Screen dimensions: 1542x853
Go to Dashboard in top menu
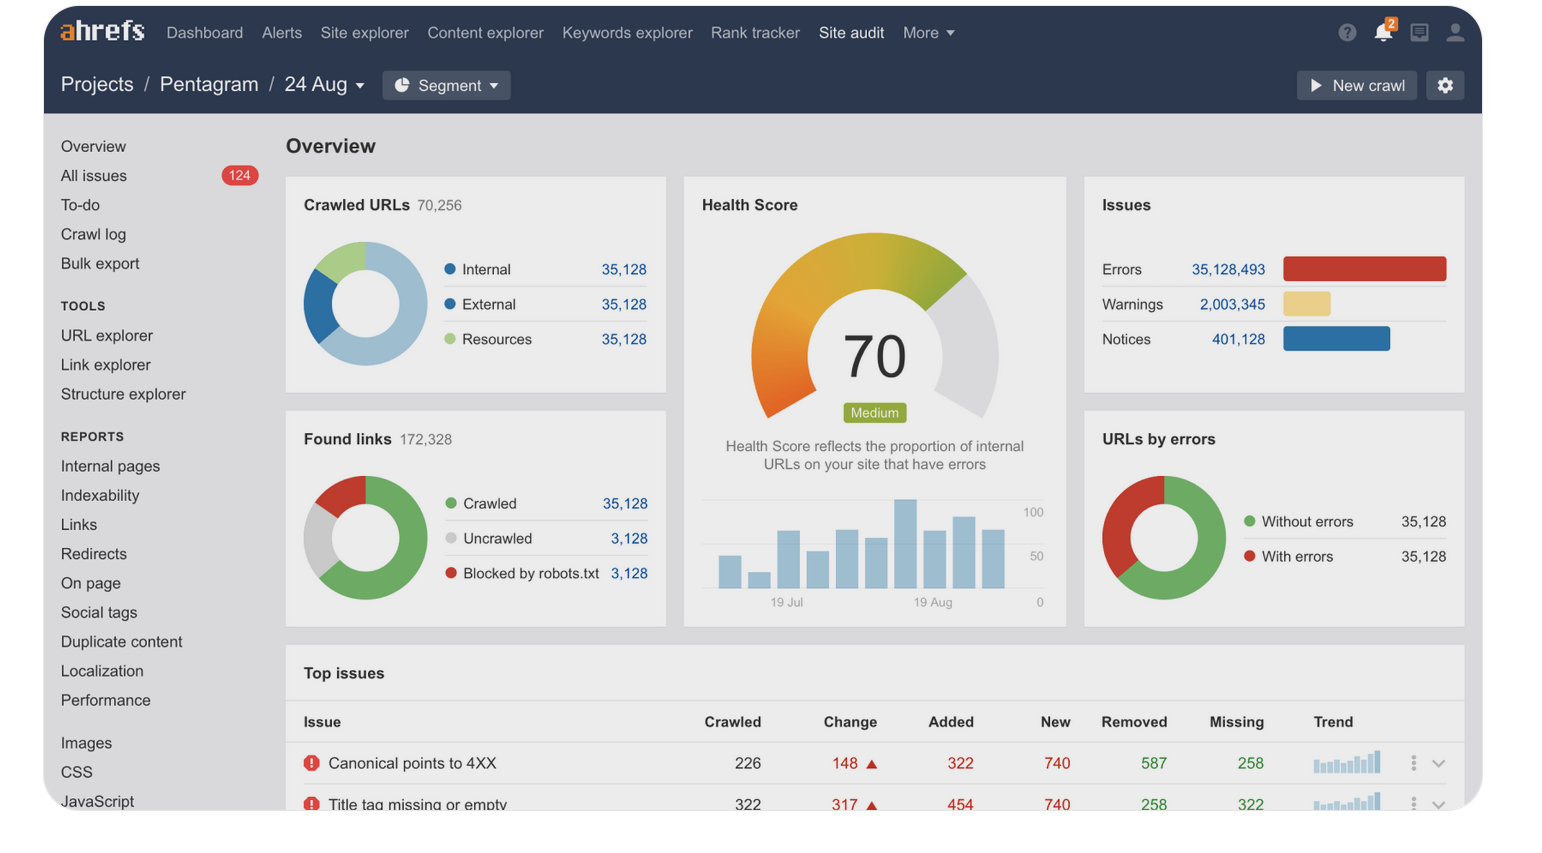coord(205,33)
